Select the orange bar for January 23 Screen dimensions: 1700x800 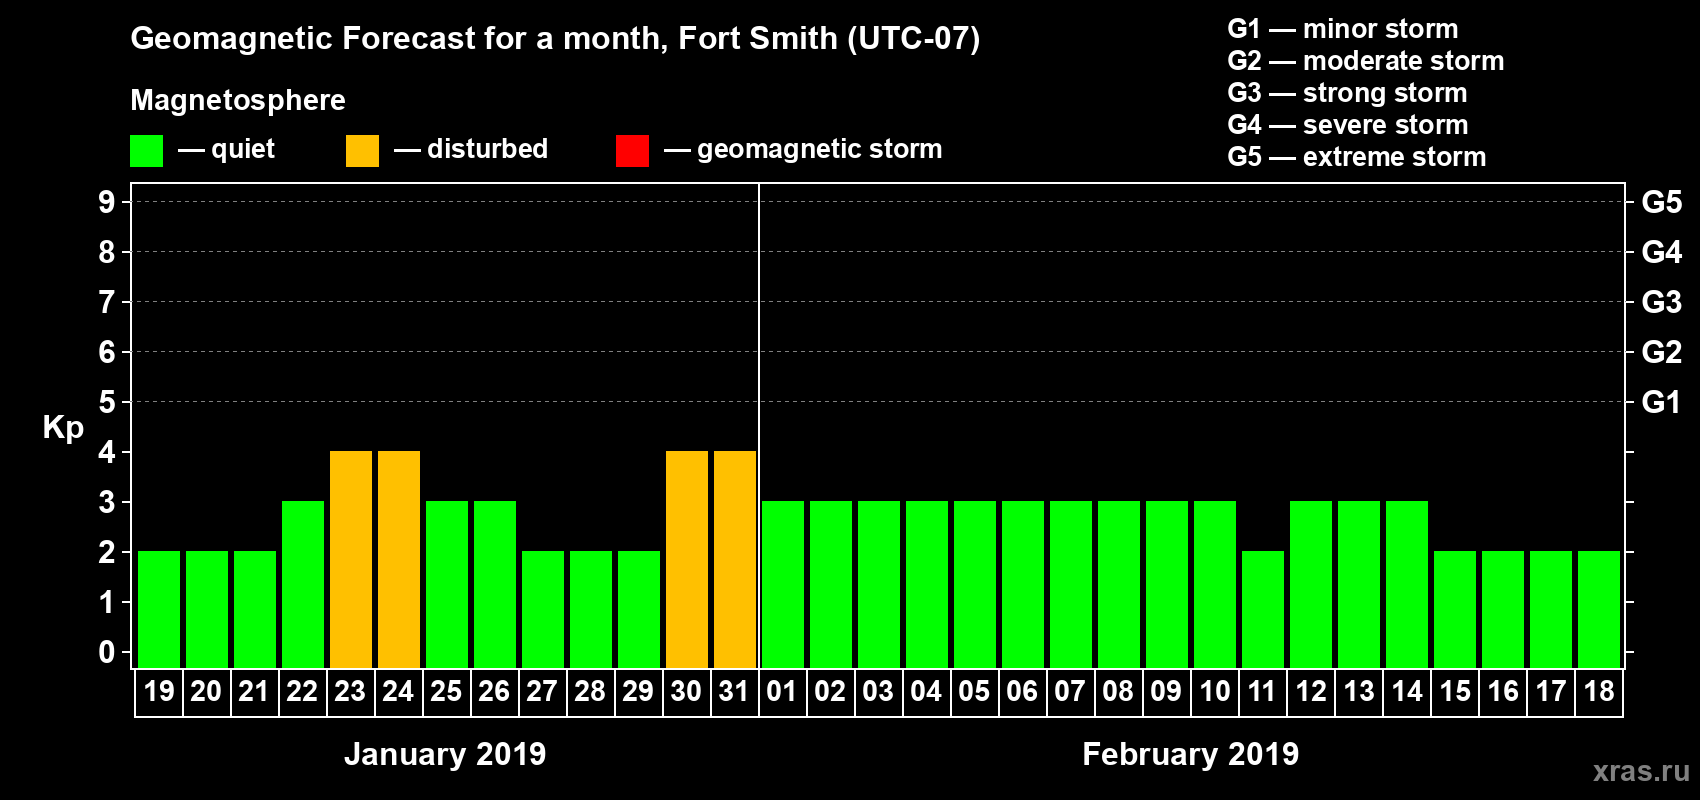tap(351, 559)
